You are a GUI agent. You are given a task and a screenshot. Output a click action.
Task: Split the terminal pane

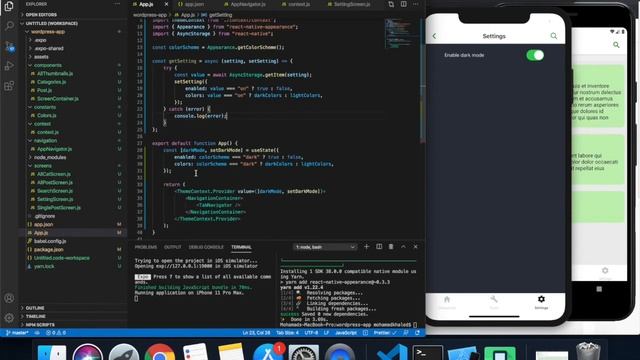click(379, 247)
